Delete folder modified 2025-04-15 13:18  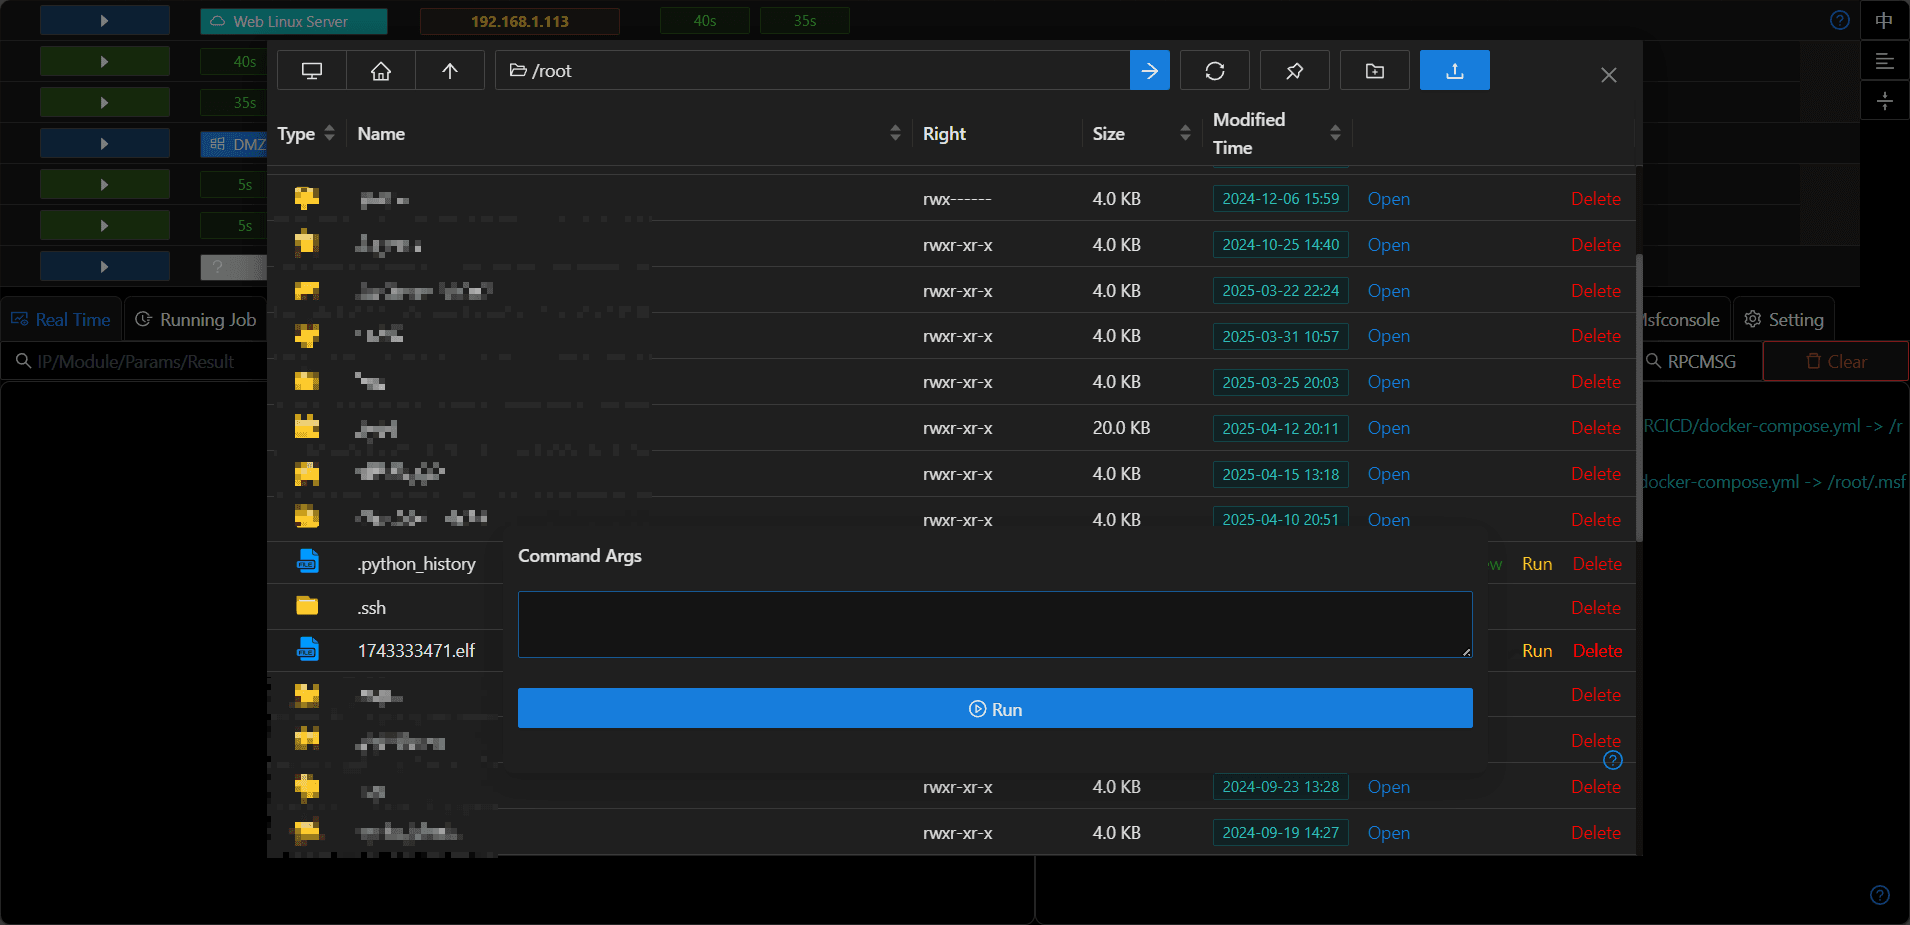pyautogui.click(x=1596, y=474)
